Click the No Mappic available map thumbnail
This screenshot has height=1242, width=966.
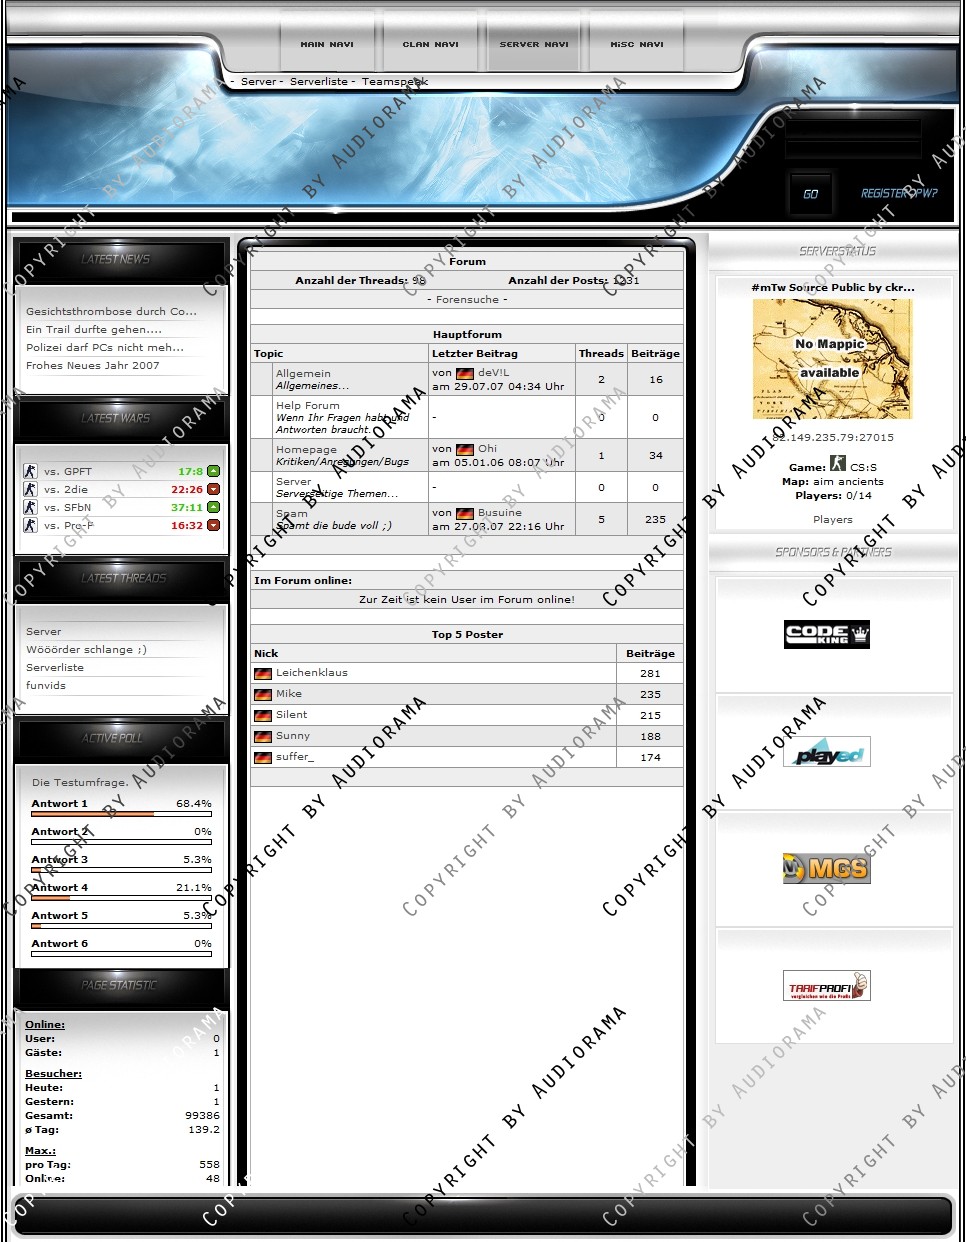[832, 358]
